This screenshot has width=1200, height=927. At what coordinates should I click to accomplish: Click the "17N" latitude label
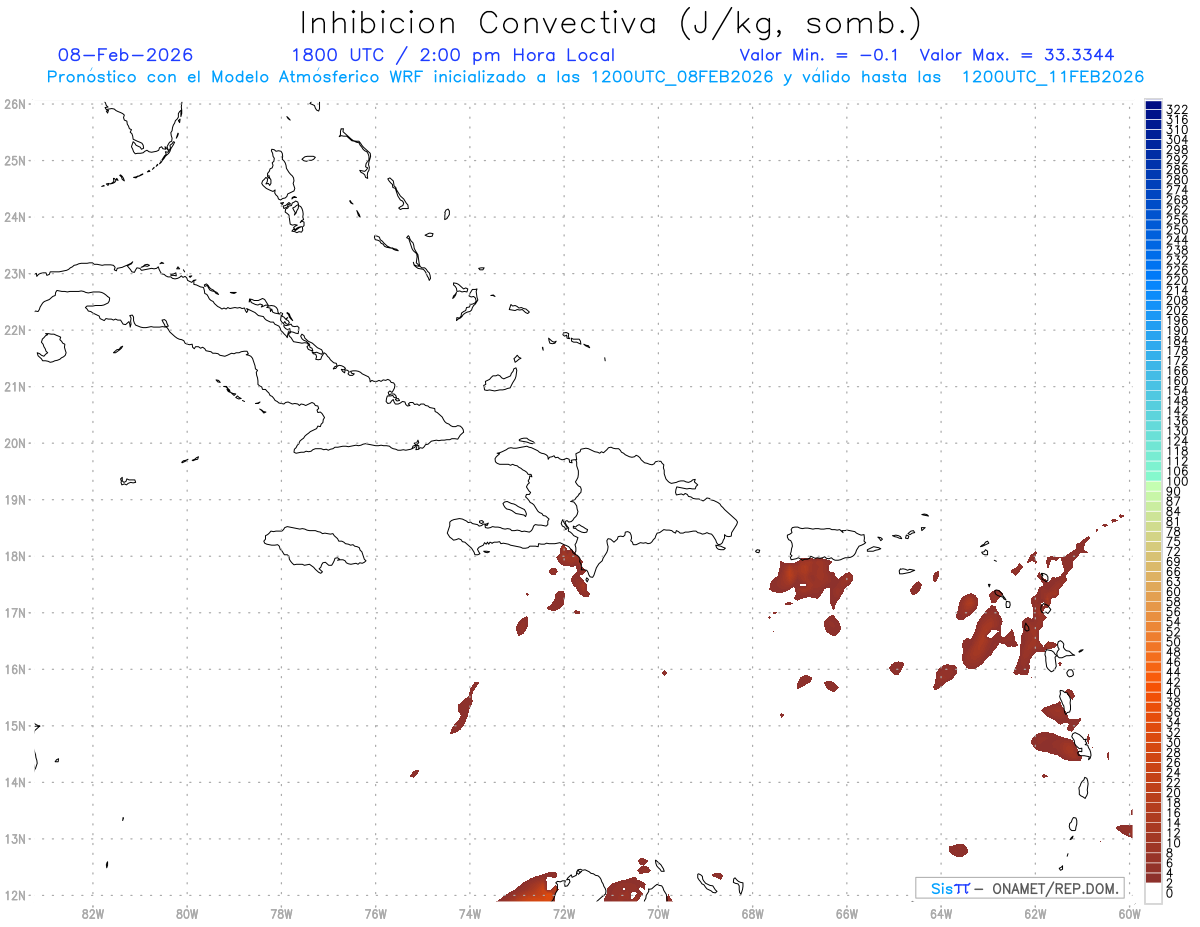coord(14,612)
